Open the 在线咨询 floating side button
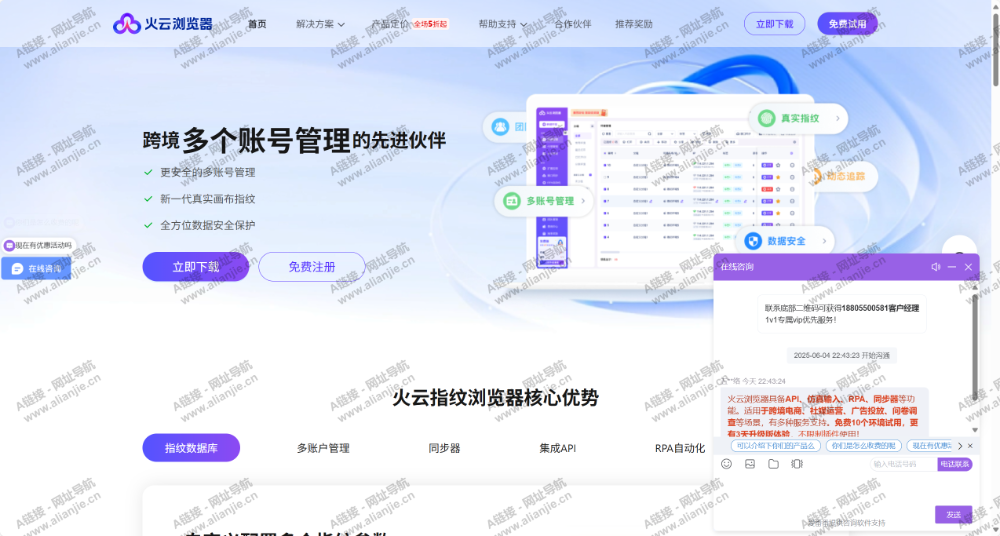The image size is (1000, 536). point(36,269)
